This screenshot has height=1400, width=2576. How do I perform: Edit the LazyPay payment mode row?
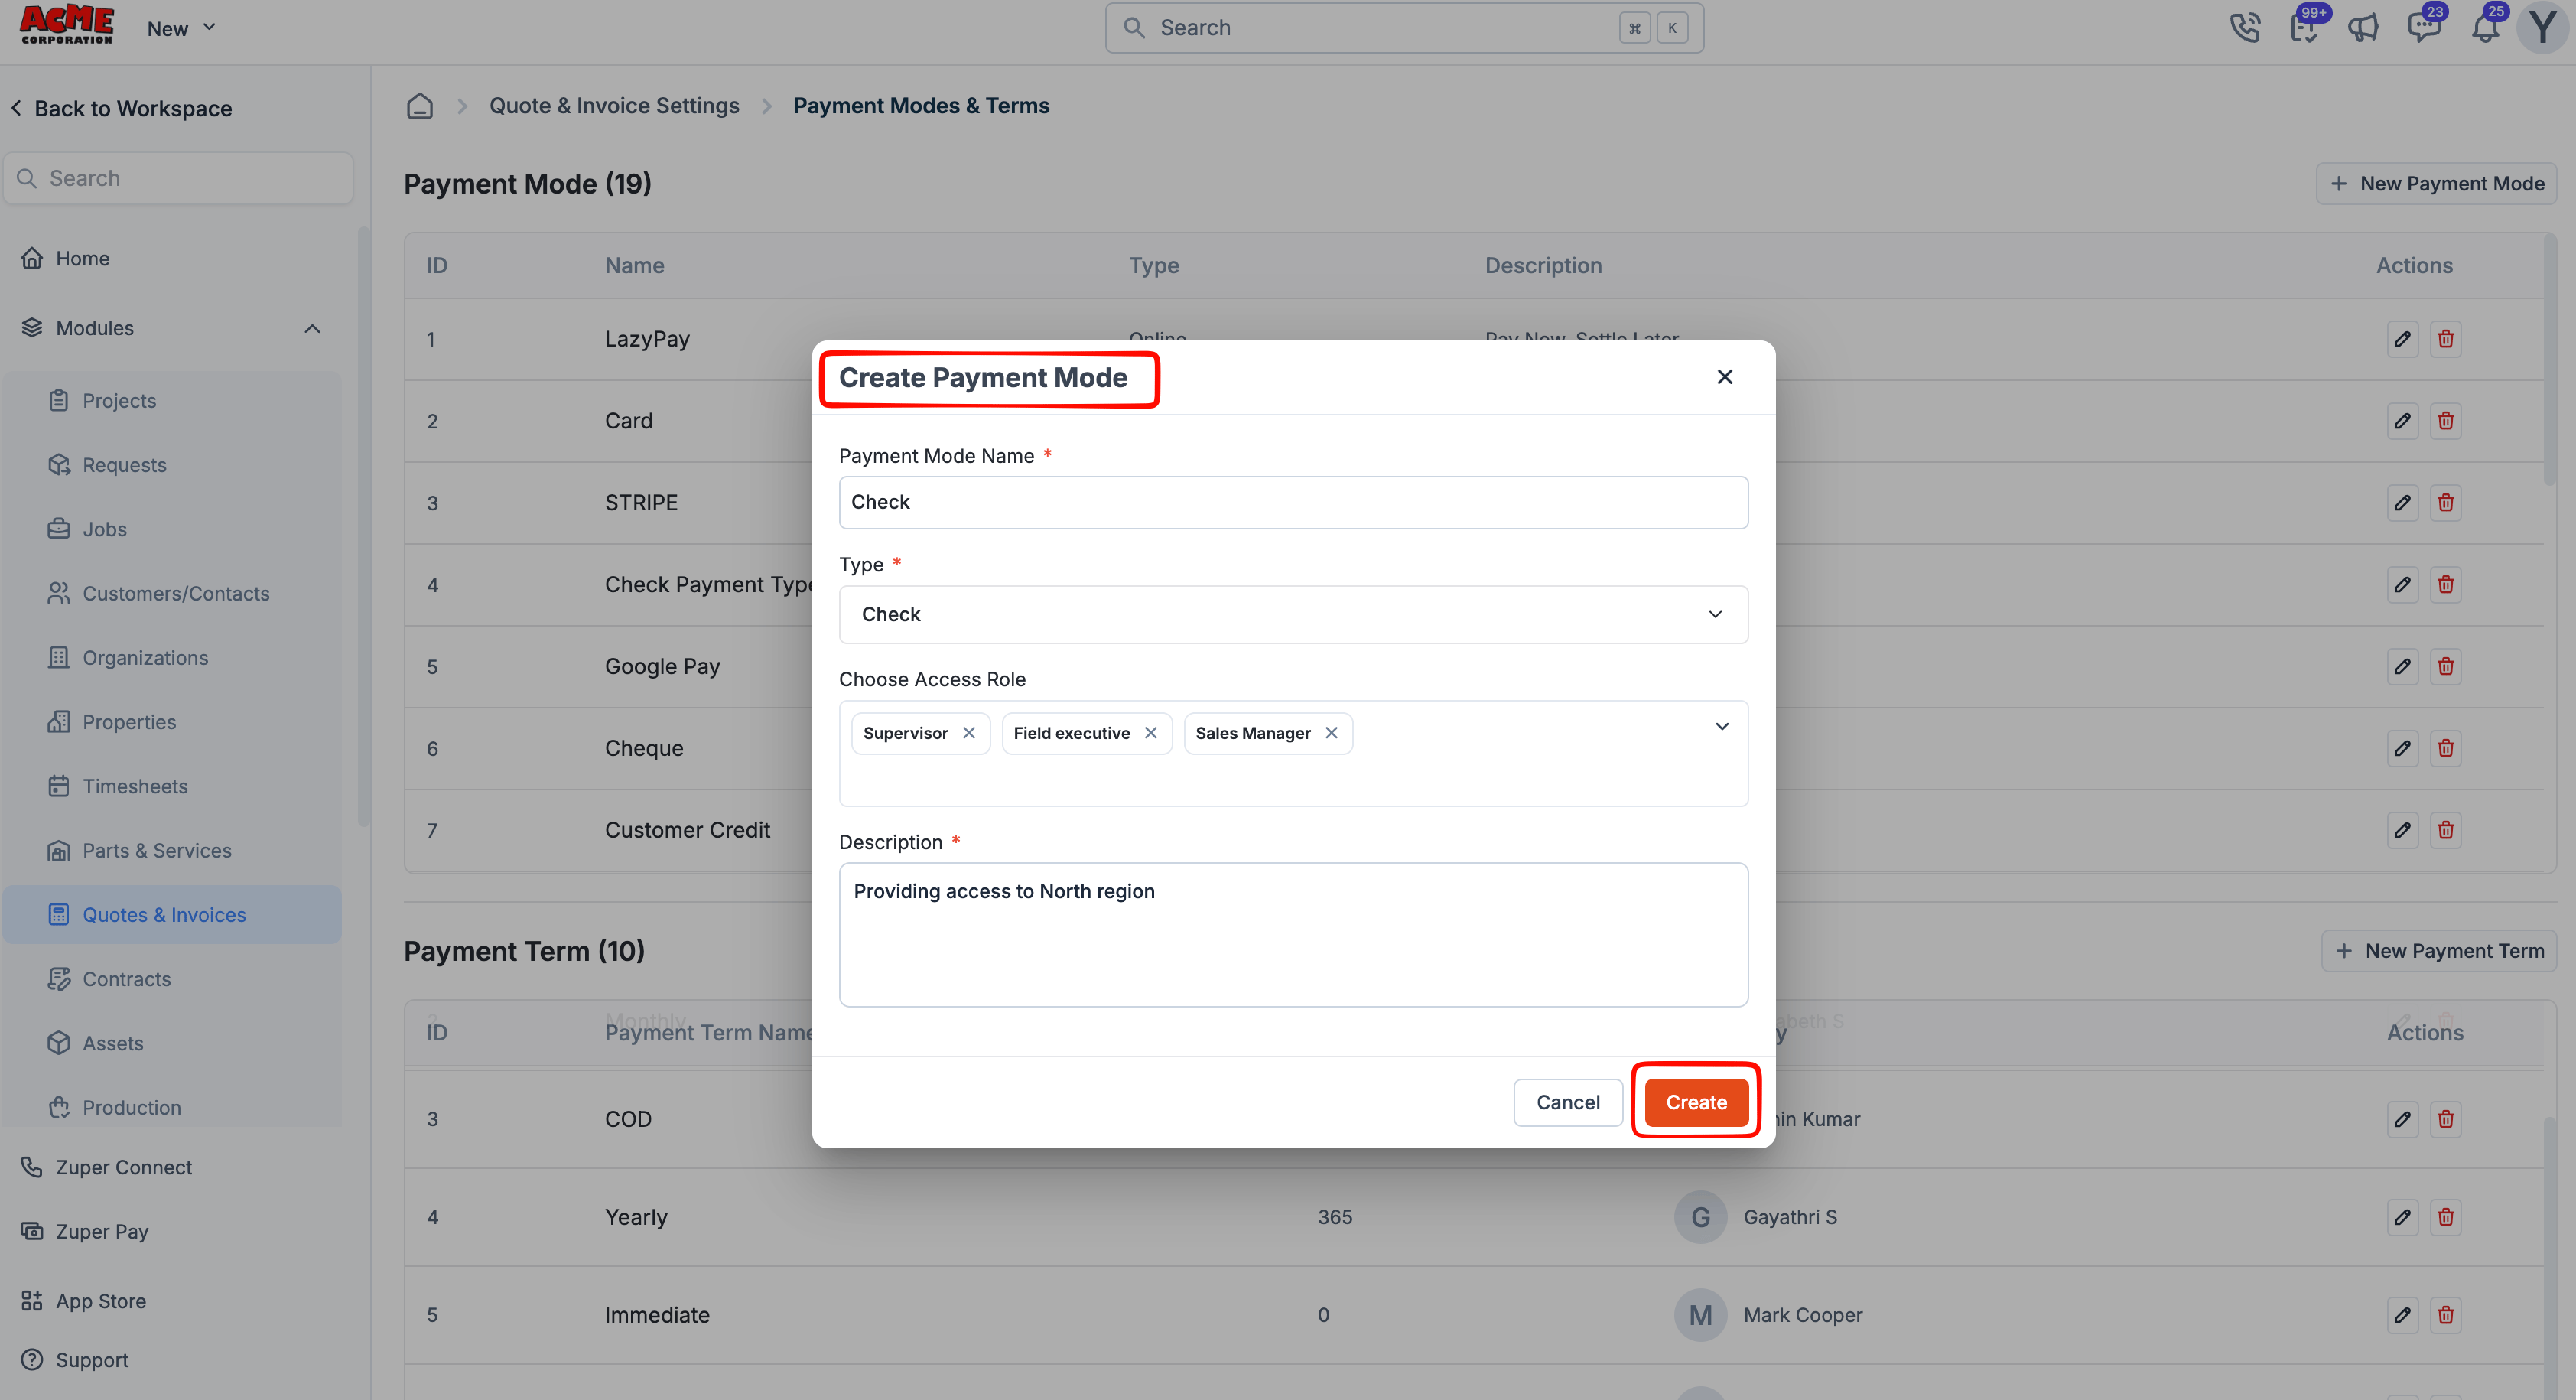coord(2402,339)
